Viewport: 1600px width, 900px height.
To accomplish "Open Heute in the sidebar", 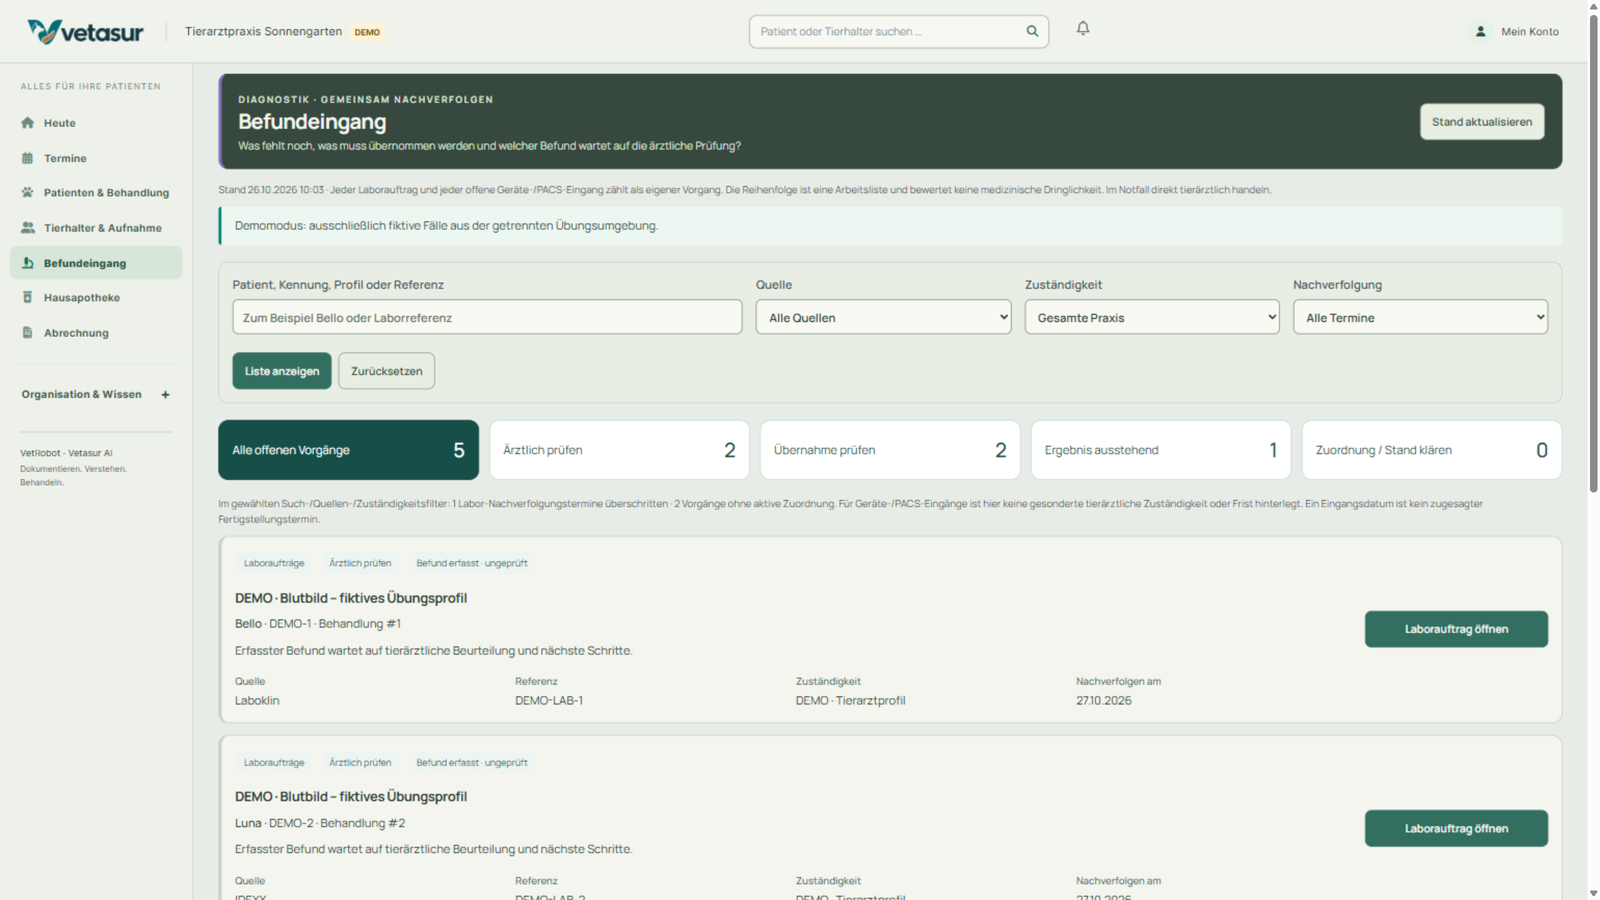I will click(x=96, y=123).
